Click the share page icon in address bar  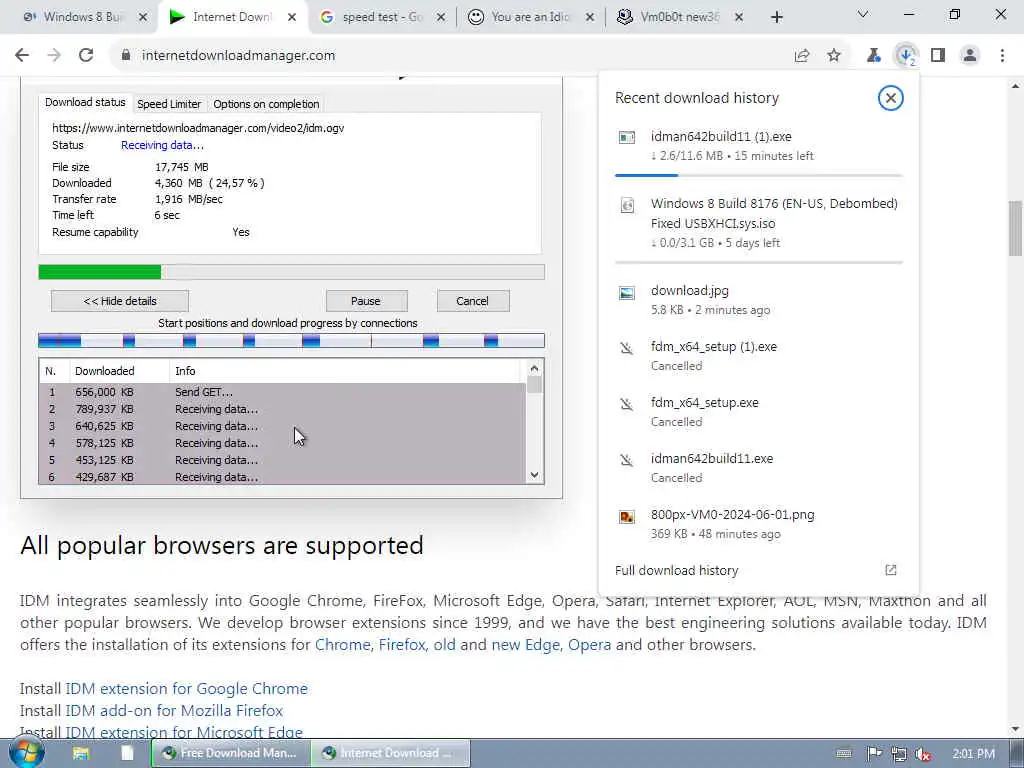[802, 56]
